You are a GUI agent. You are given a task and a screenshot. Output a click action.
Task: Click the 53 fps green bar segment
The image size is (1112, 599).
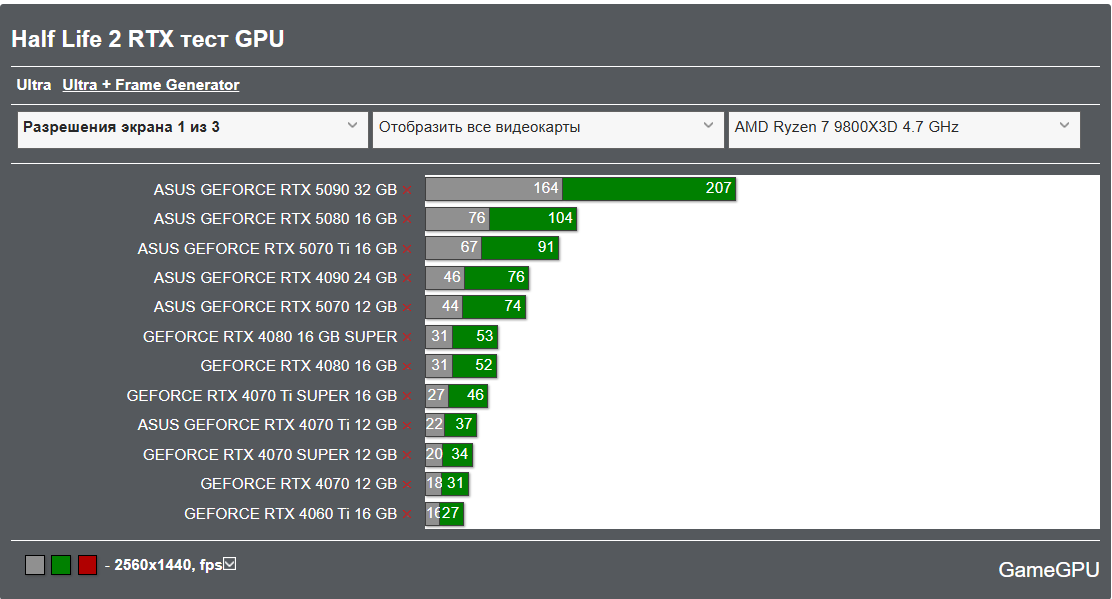pyautogui.click(x=475, y=336)
